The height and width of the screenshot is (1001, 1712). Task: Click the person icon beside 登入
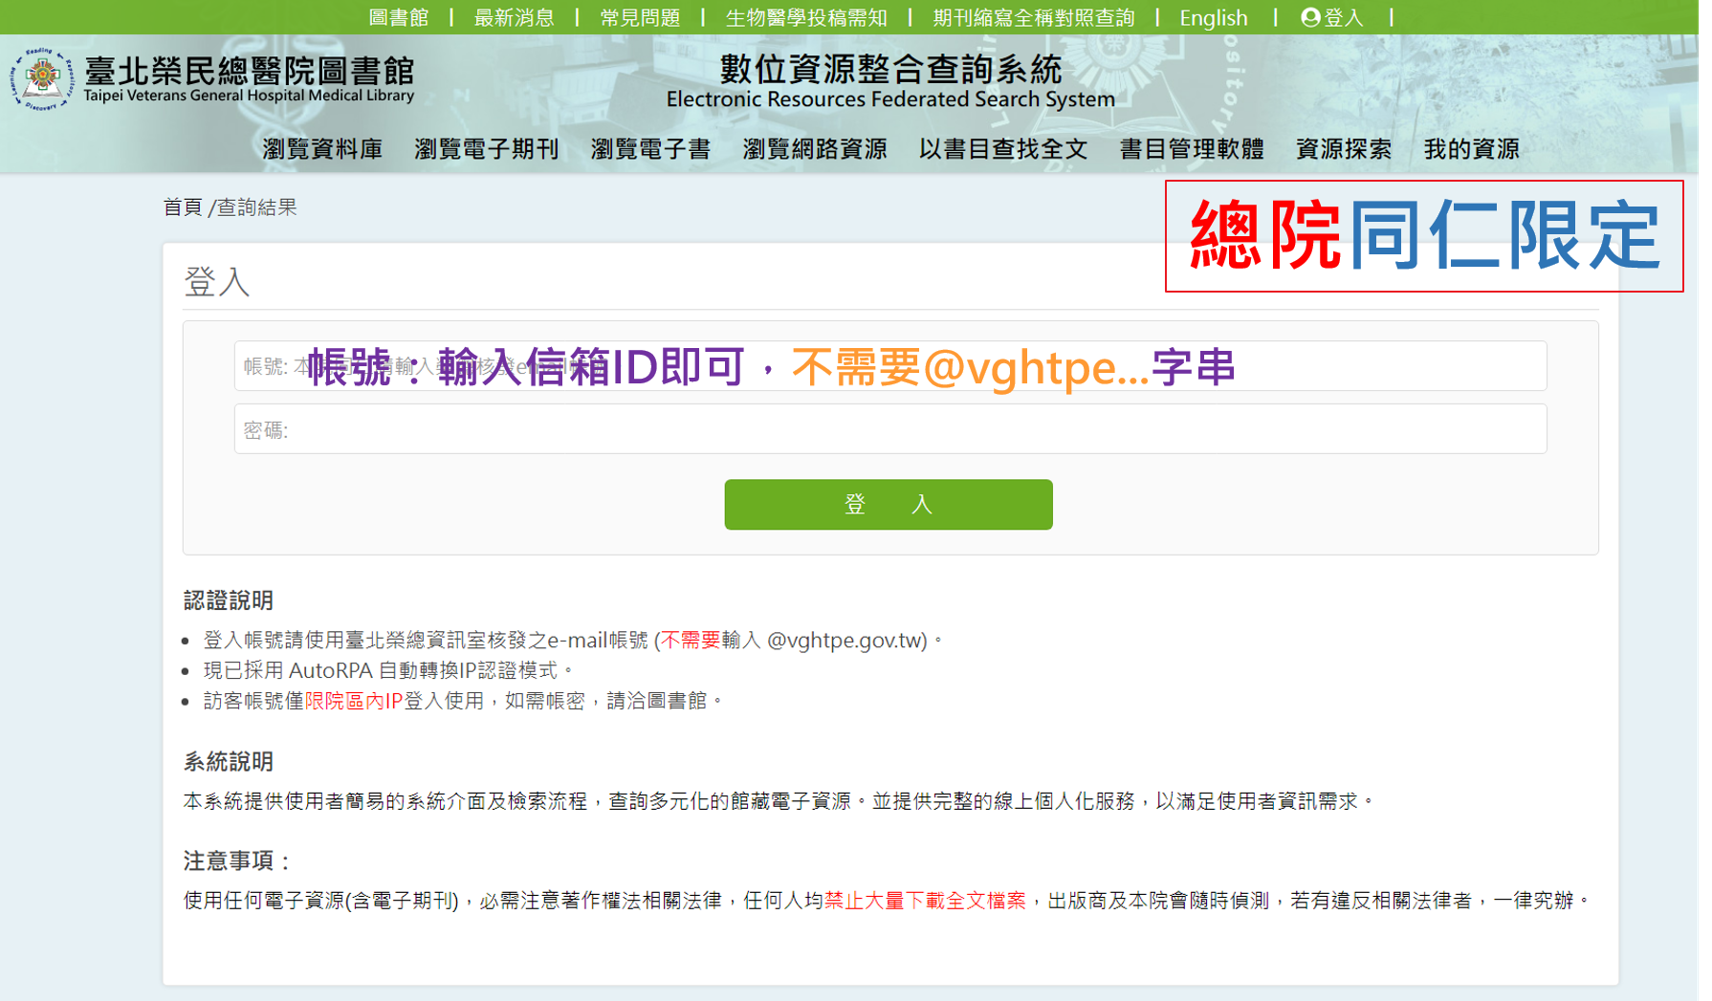1310,17
